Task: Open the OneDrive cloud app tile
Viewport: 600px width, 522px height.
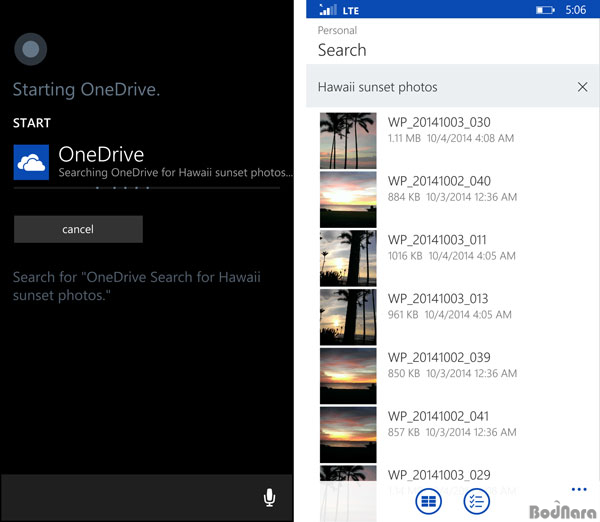Action: click(31, 162)
